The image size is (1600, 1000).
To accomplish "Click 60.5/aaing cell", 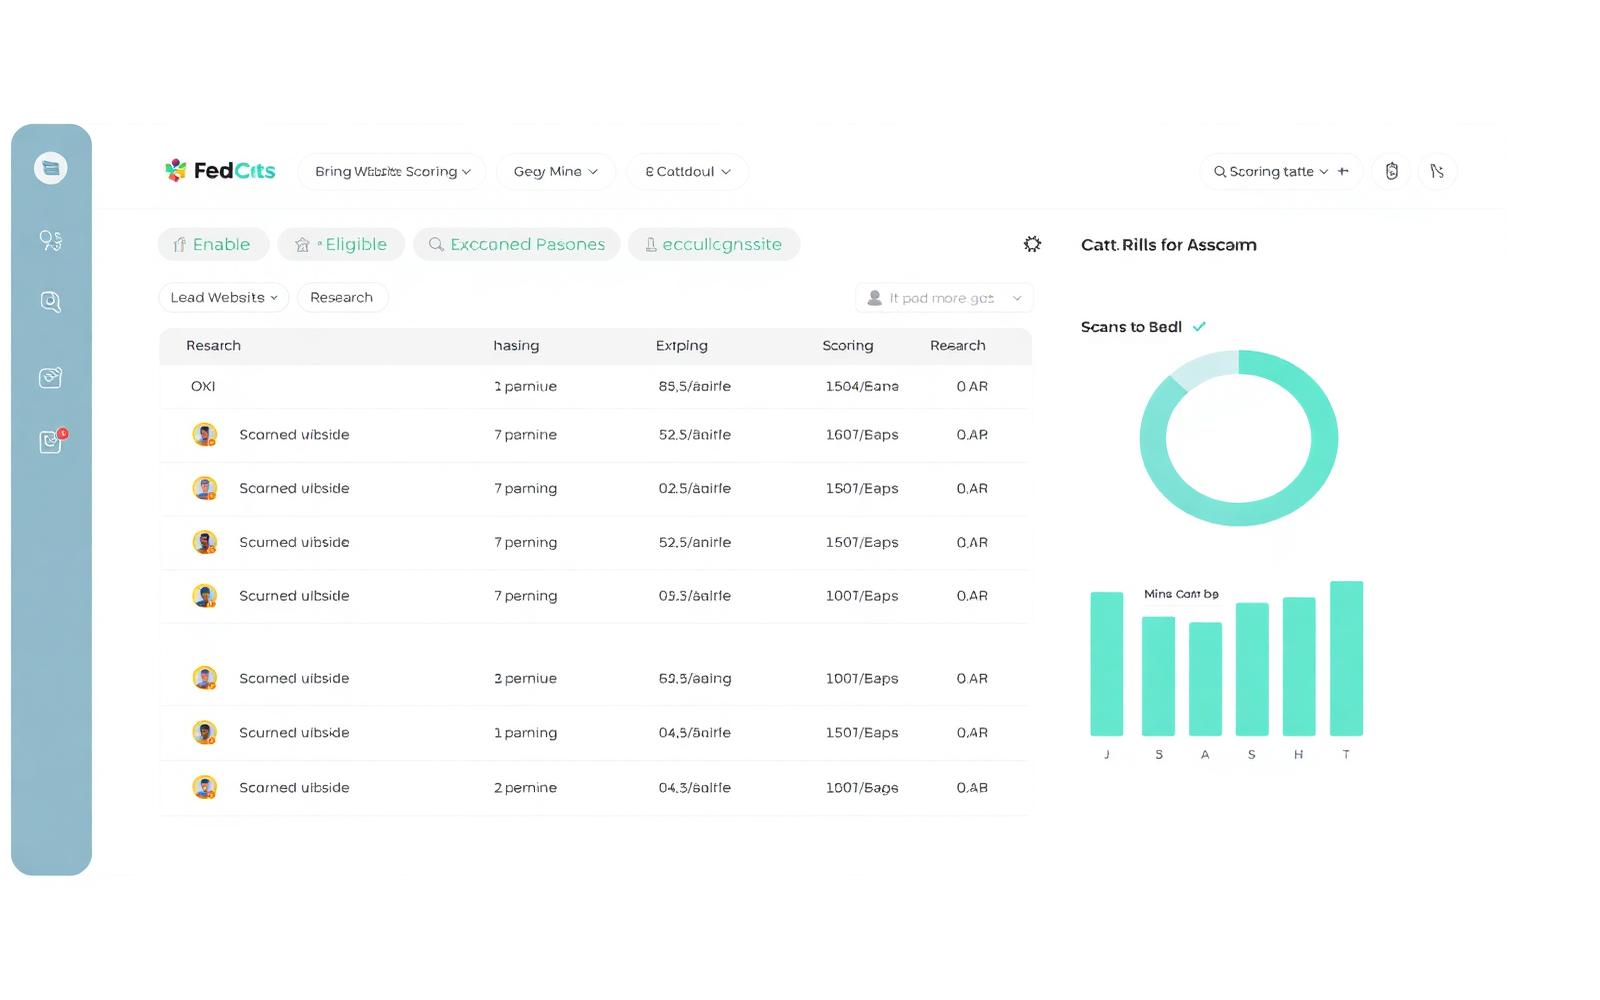I will click(695, 678).
